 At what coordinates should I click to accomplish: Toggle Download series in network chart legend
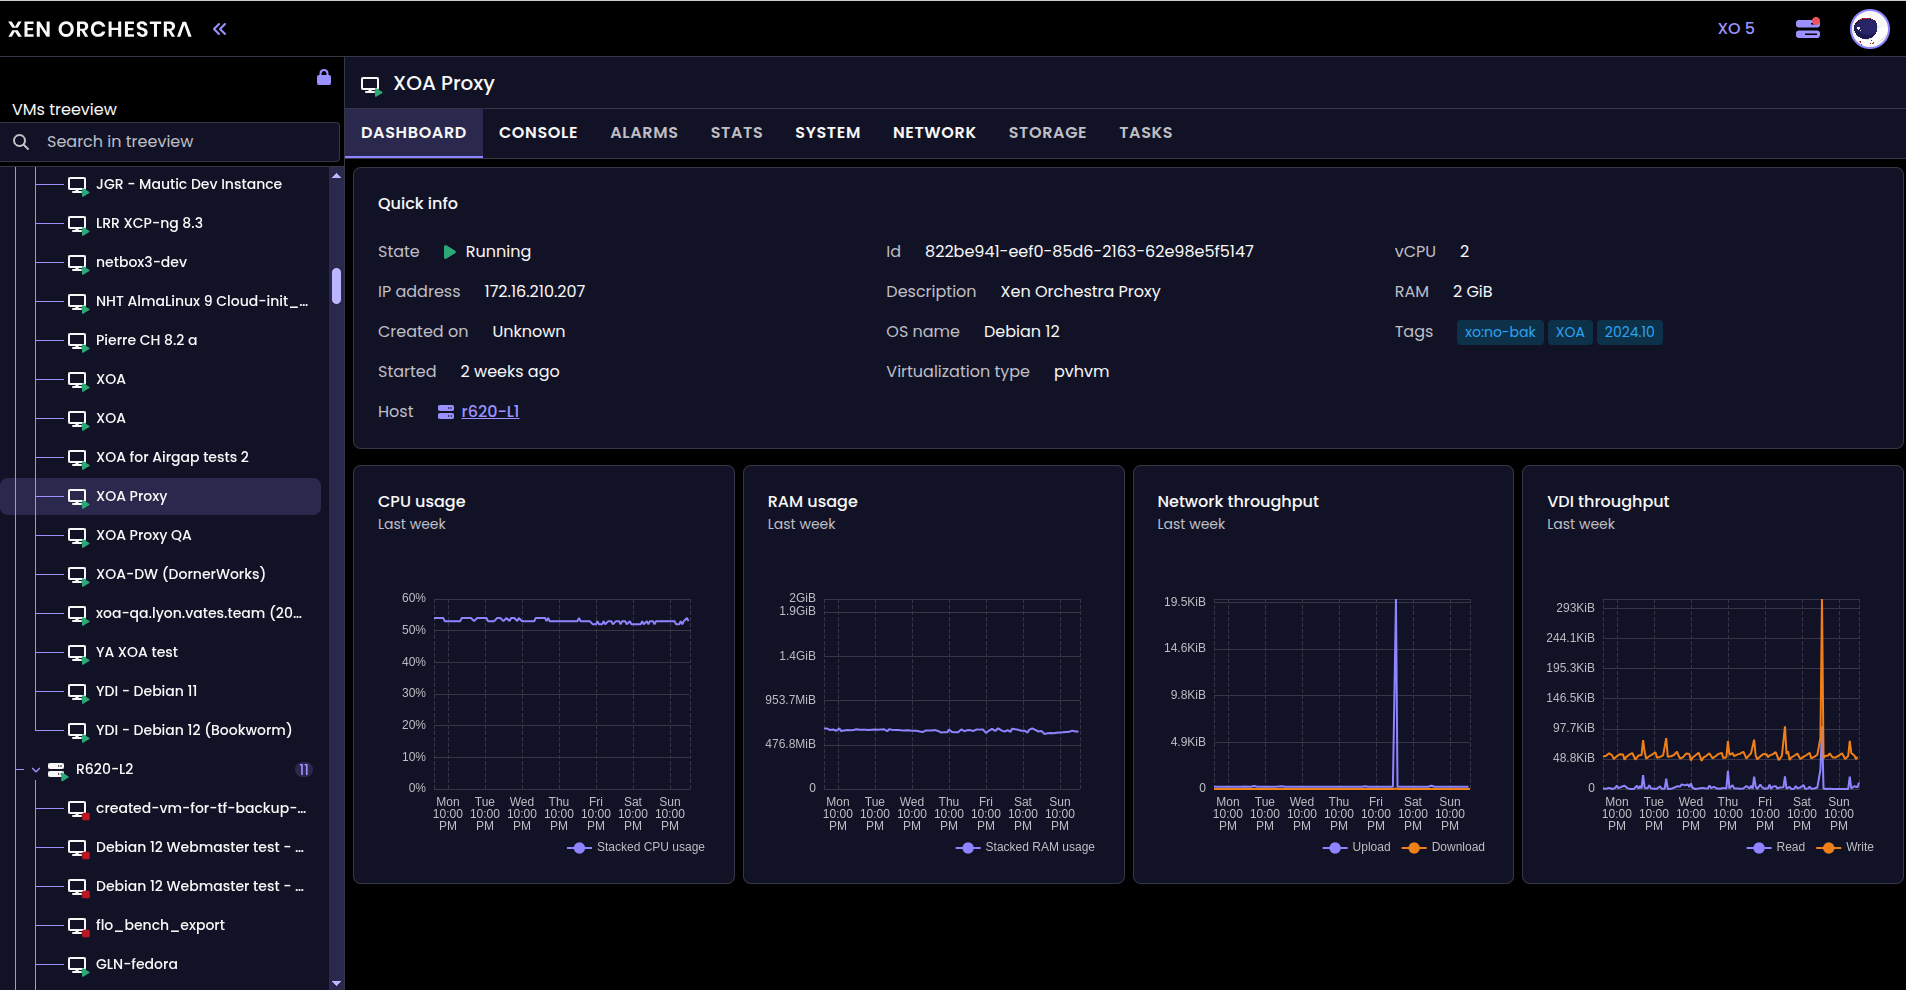pyautogui.click(x=1443, y=847)
